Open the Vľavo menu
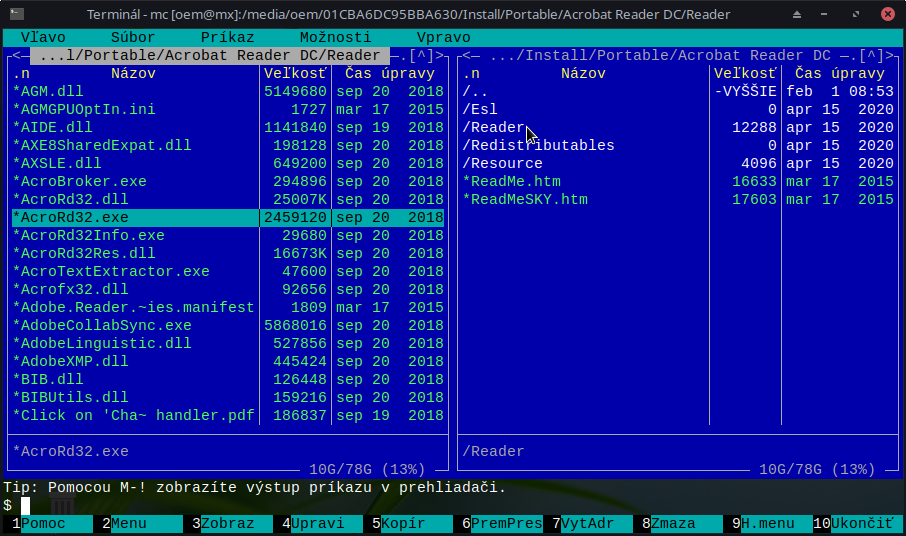Image resolution: width=906 pixels, height=536 pixels. tap(43, 38)
